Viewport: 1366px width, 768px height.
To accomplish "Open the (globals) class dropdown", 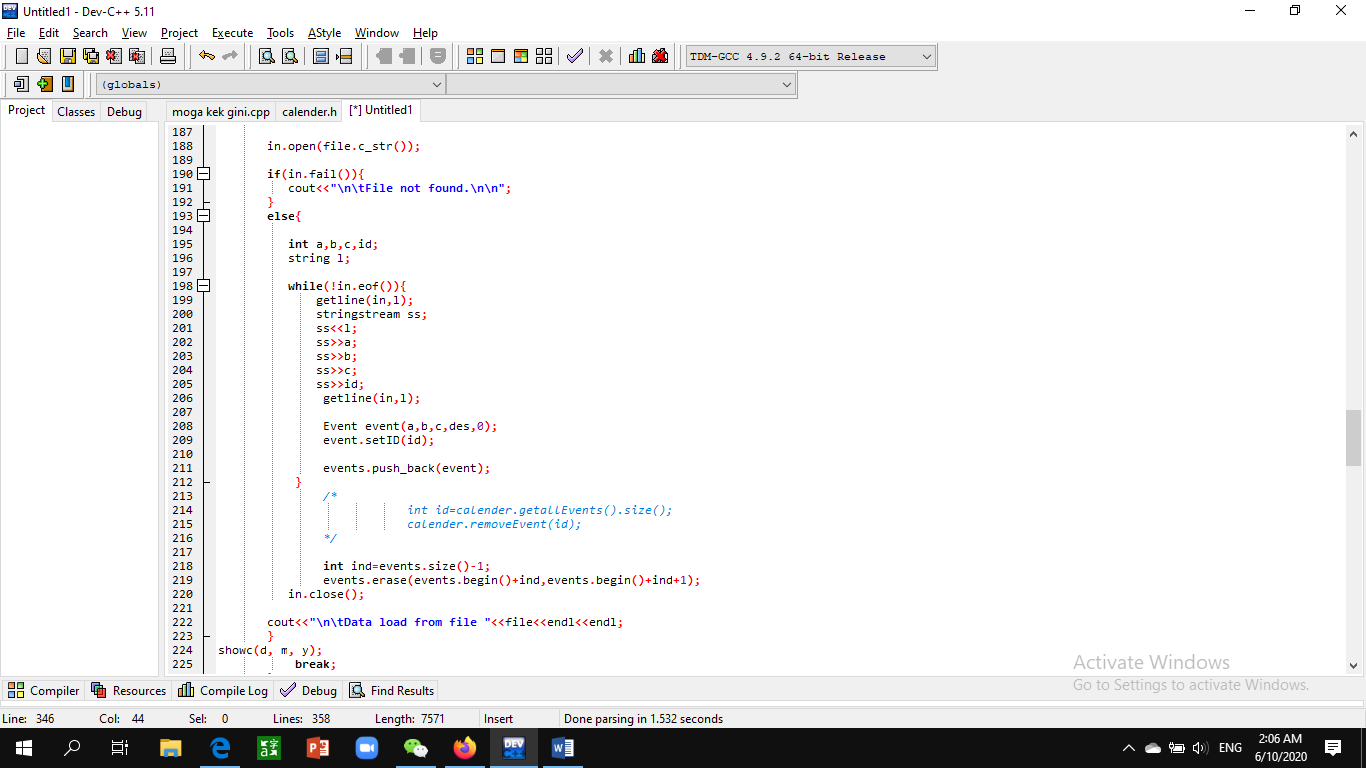I will [270, 85].
